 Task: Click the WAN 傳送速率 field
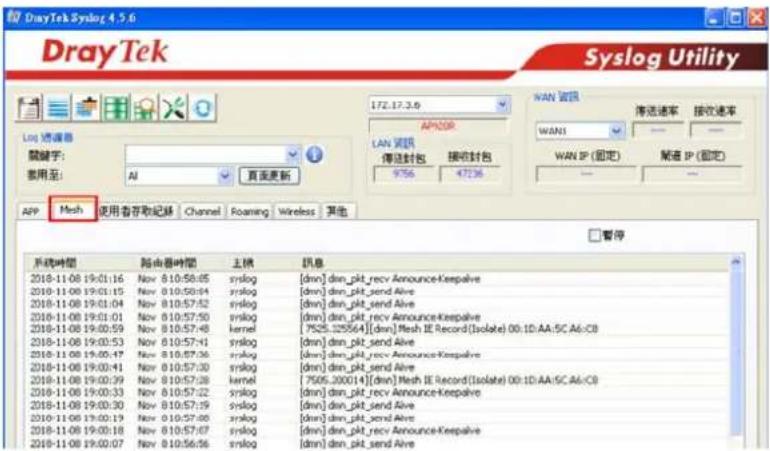click(x=658, y=131)
